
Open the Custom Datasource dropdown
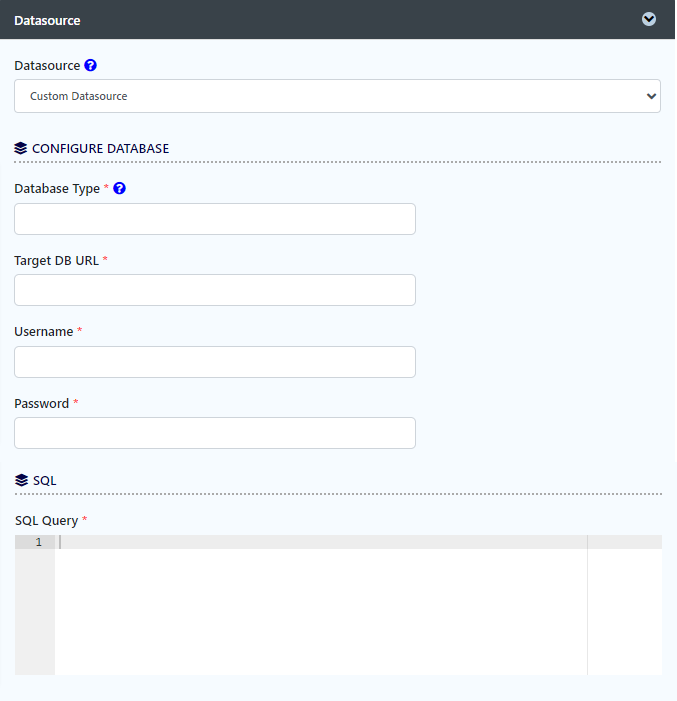coord(337,96)
